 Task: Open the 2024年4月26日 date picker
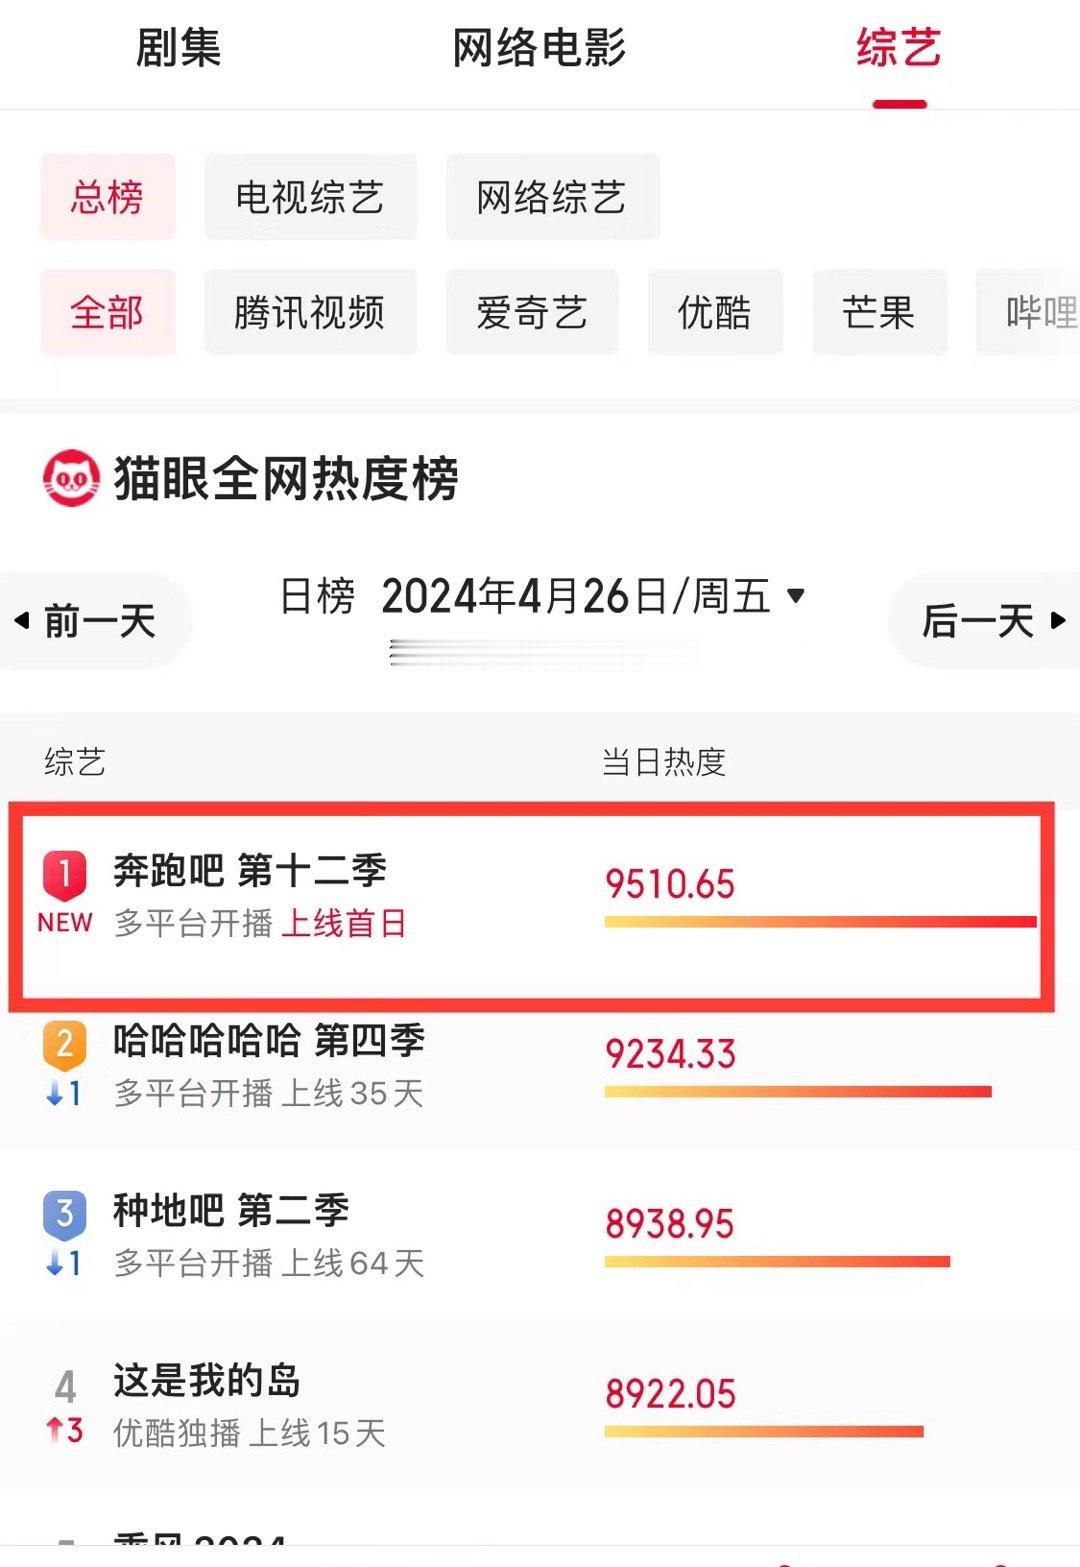coord(525,597)
